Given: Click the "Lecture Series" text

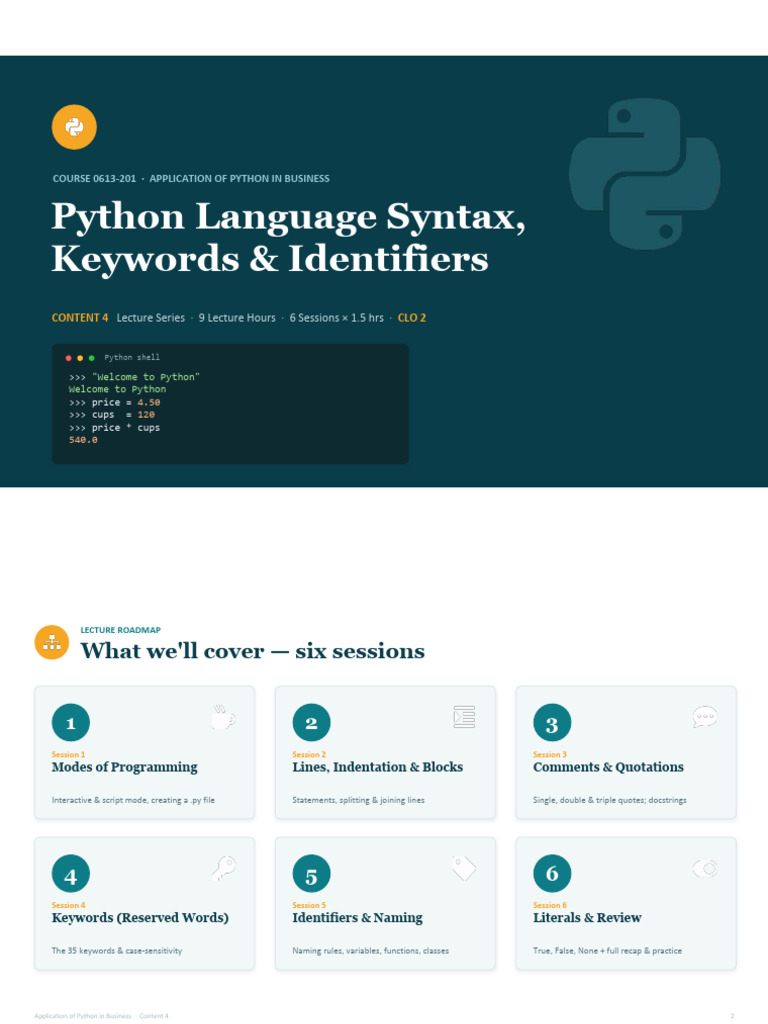Looking at the screenshot, I should [151, 317].
